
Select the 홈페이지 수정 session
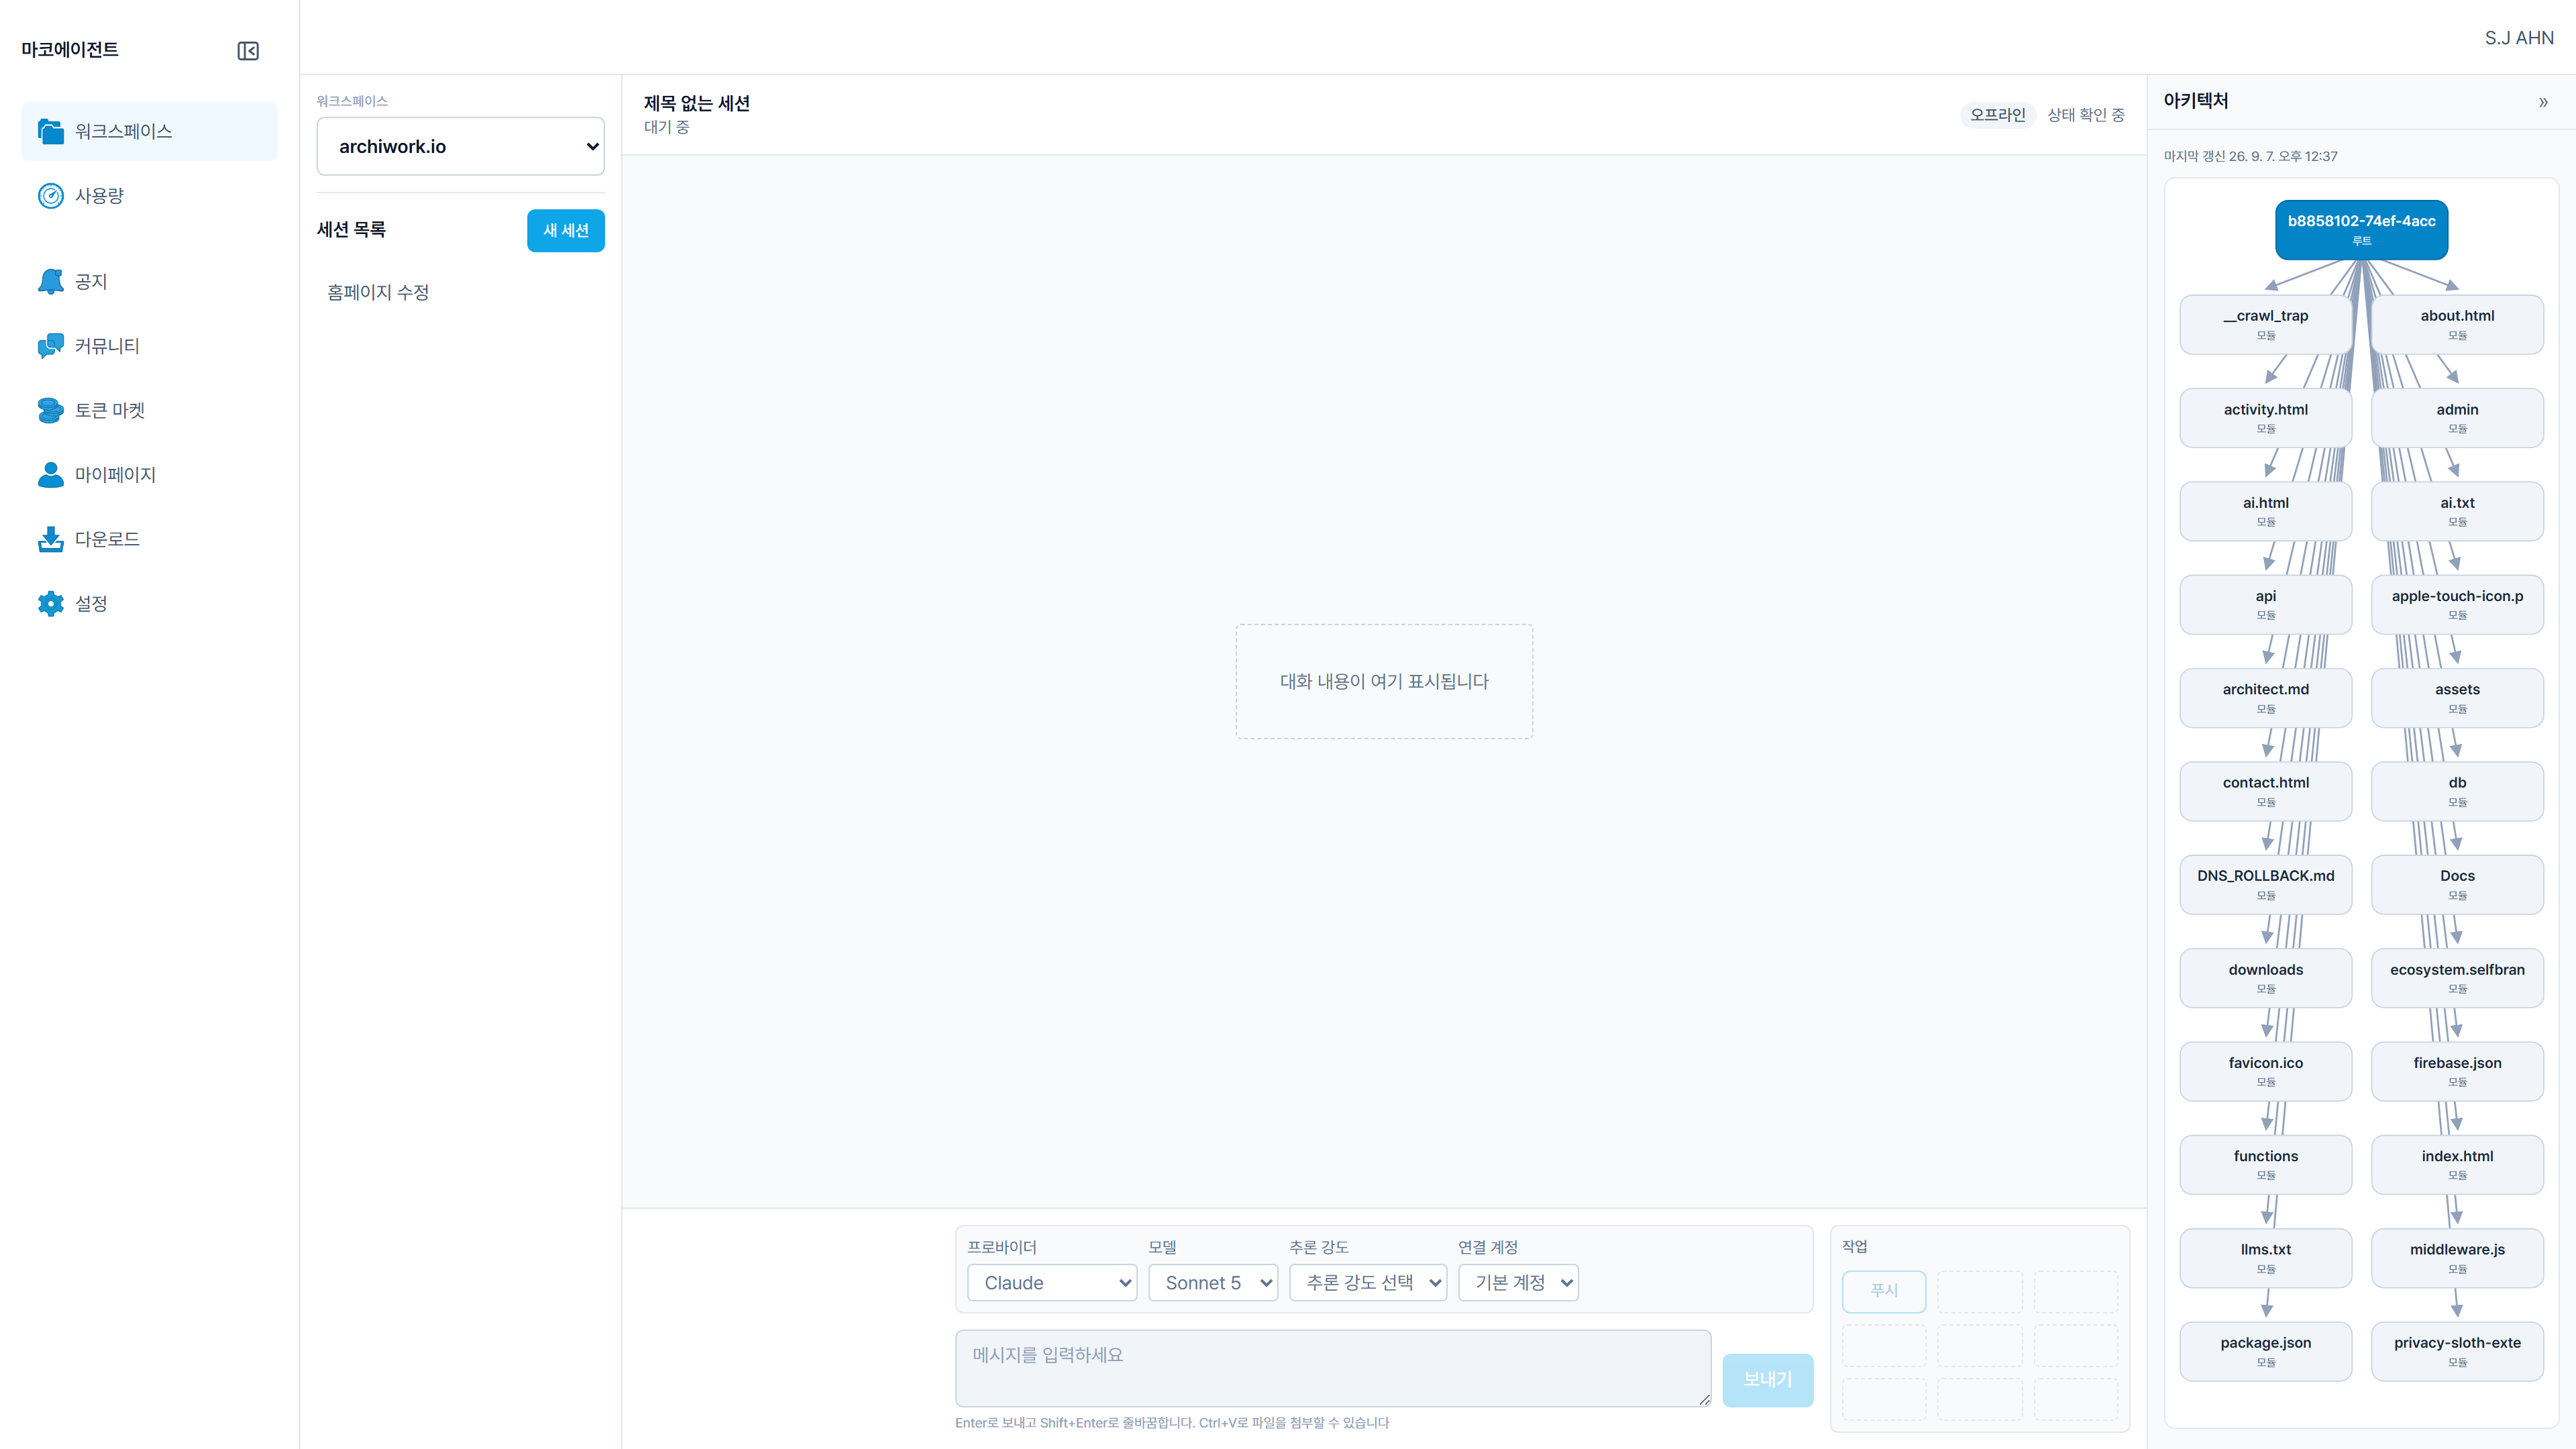tap(461, 292)
